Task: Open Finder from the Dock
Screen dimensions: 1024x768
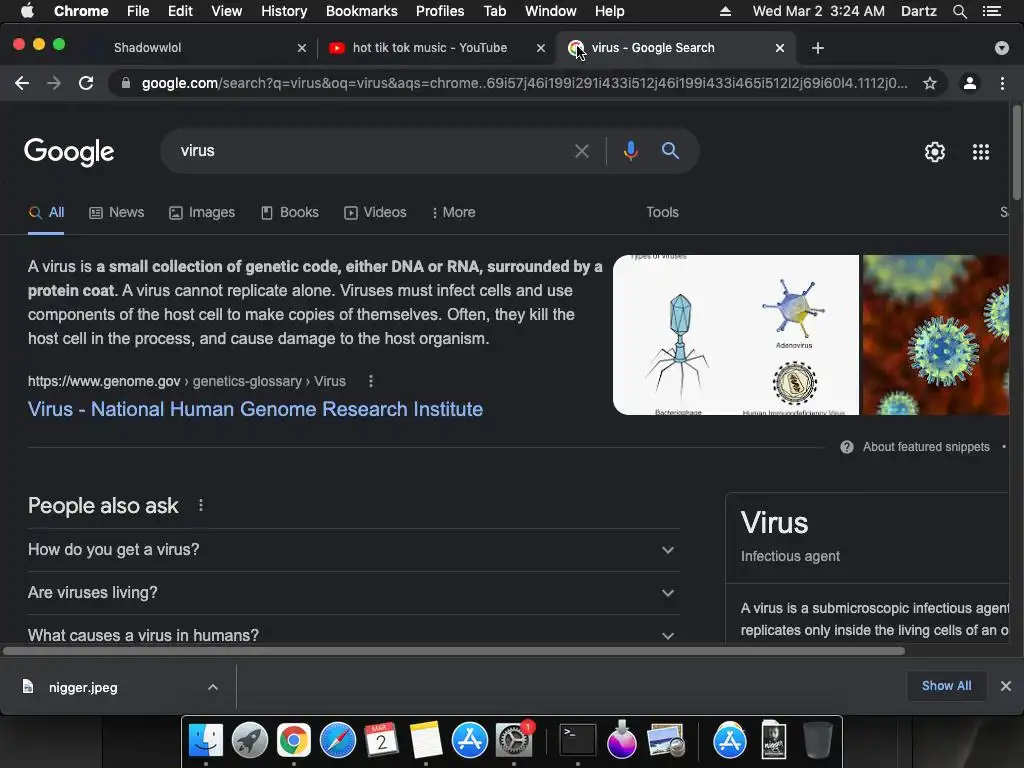Action: click(206, 741)
